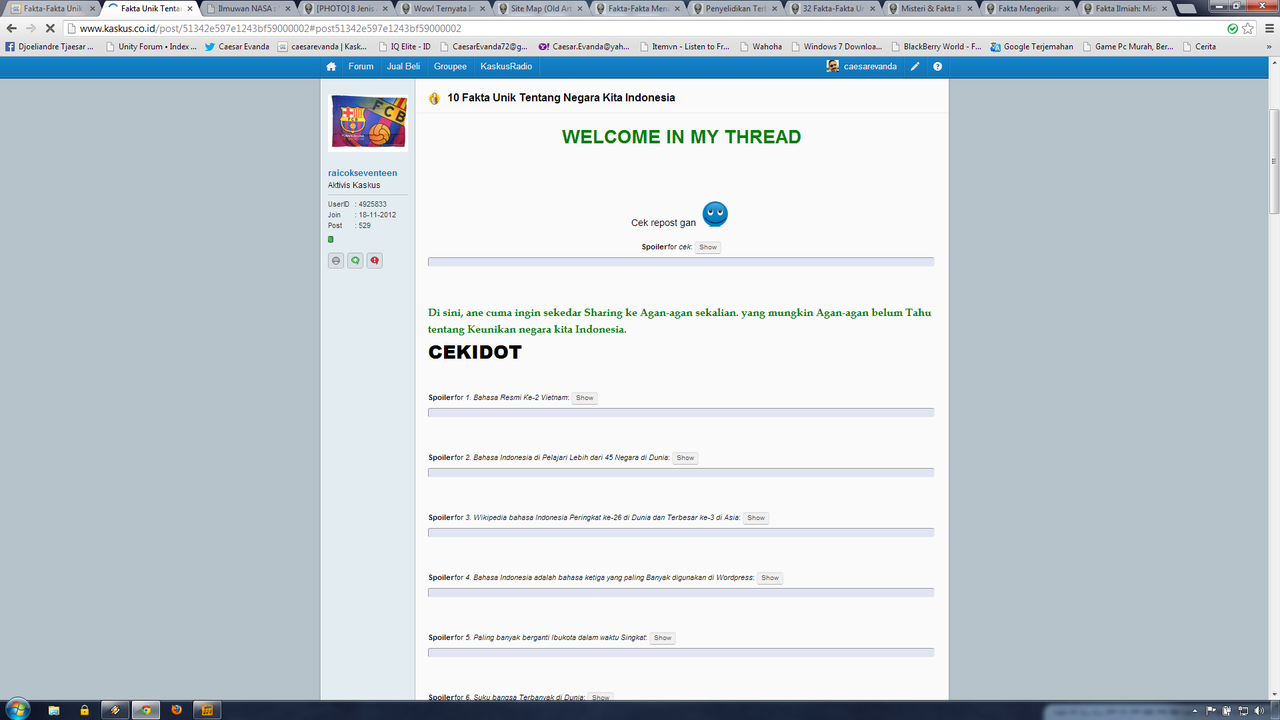Open KaskusRadio in the navbar
This screenshot has height=720, width=1280.
(506, 67)
